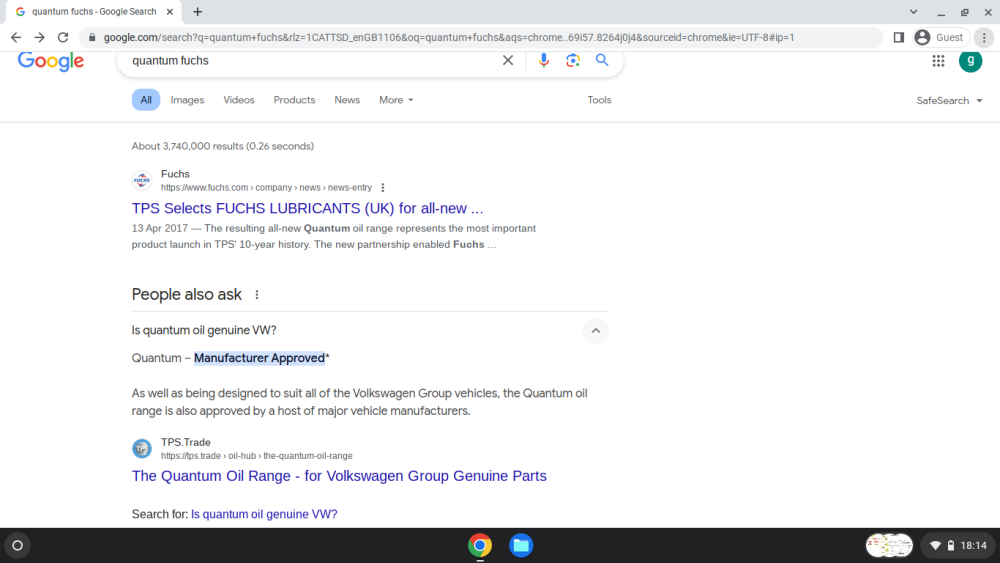Click the Fuchs site favicon
The height and width of the screenshot is (563, 1000).
point(142,180)
